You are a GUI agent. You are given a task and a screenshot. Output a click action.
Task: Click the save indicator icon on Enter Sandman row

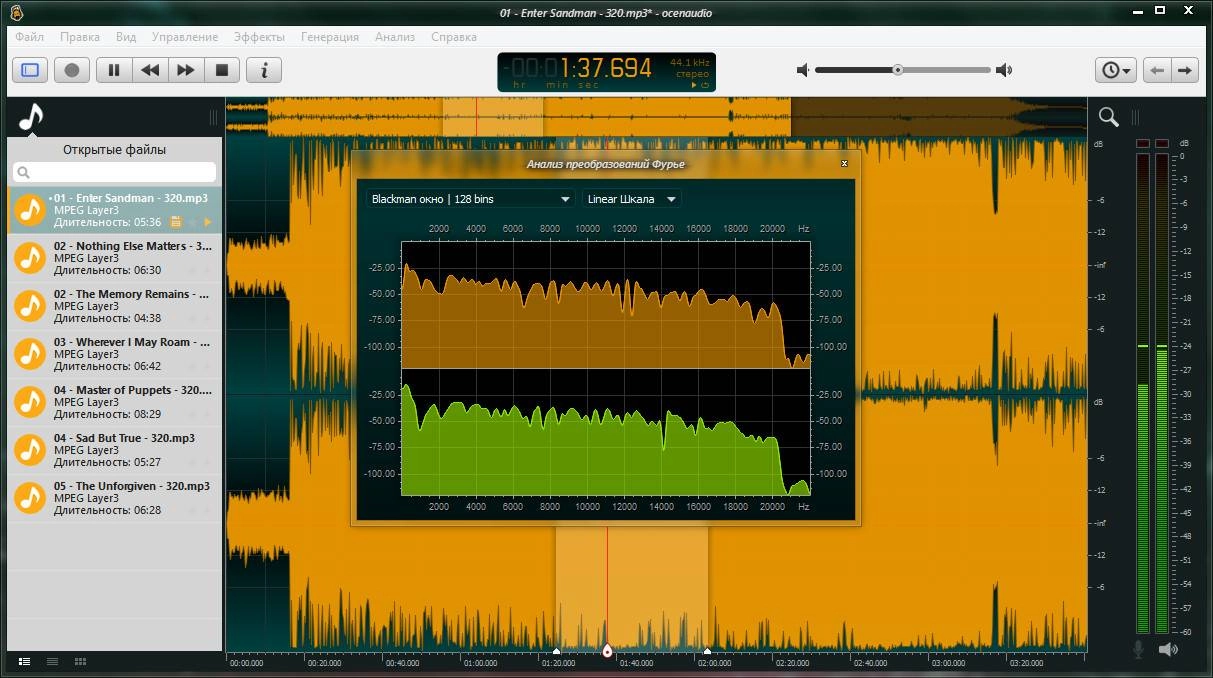tap(176, 222)
